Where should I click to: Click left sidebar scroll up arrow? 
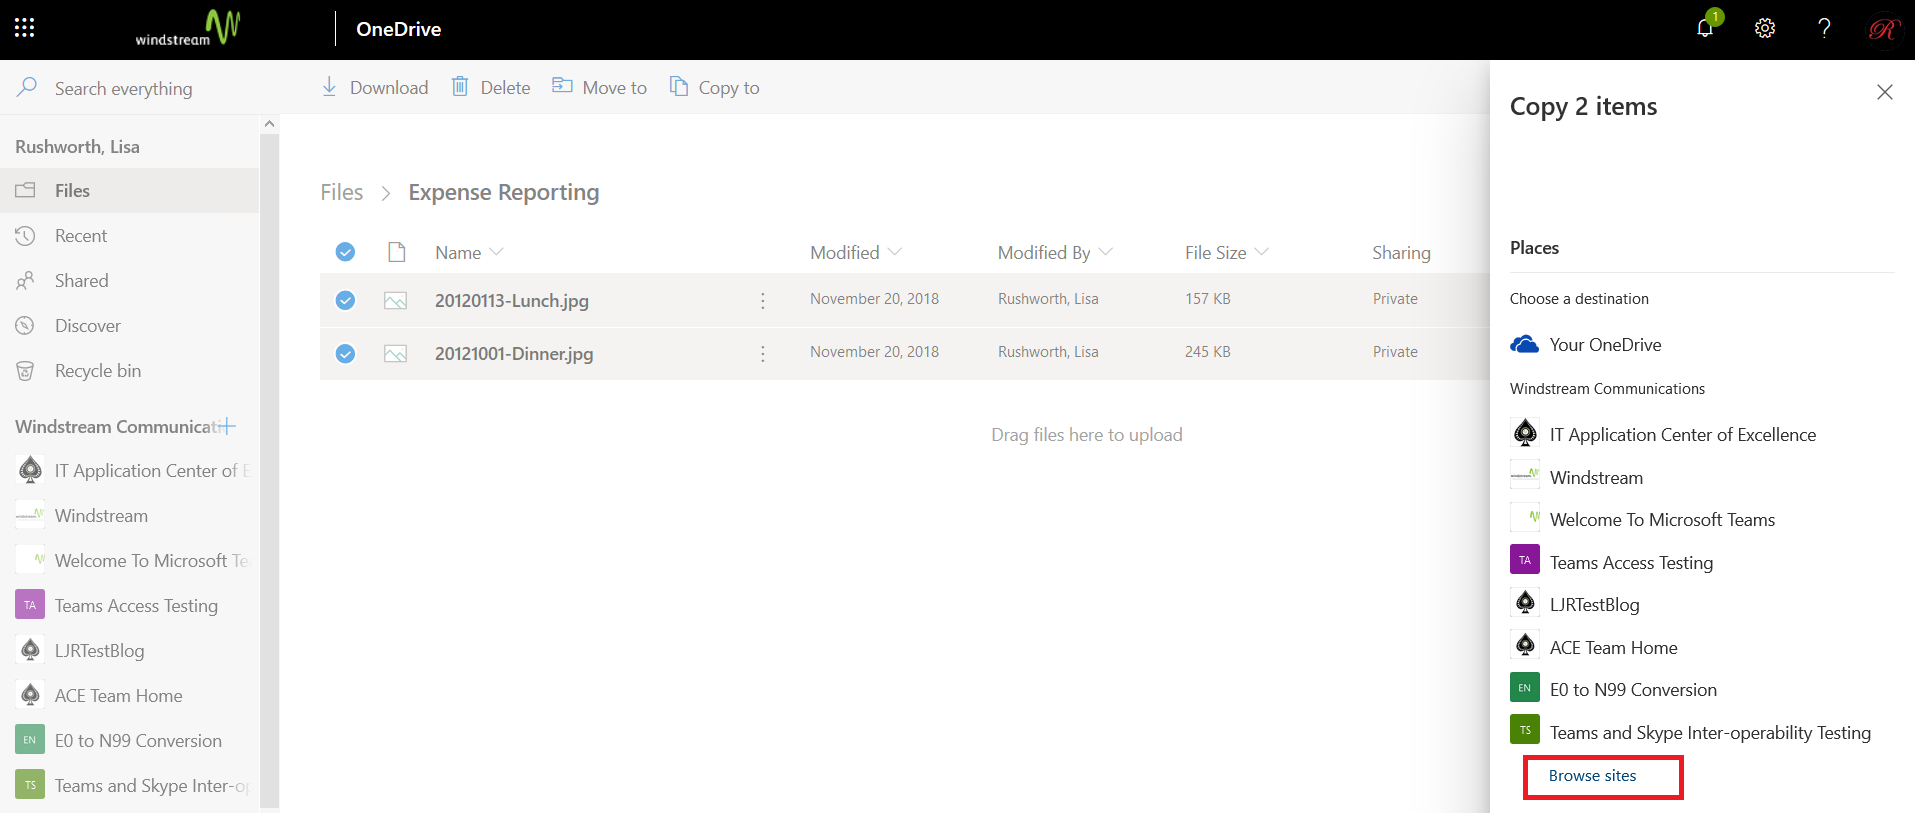(x=269, y=124)
